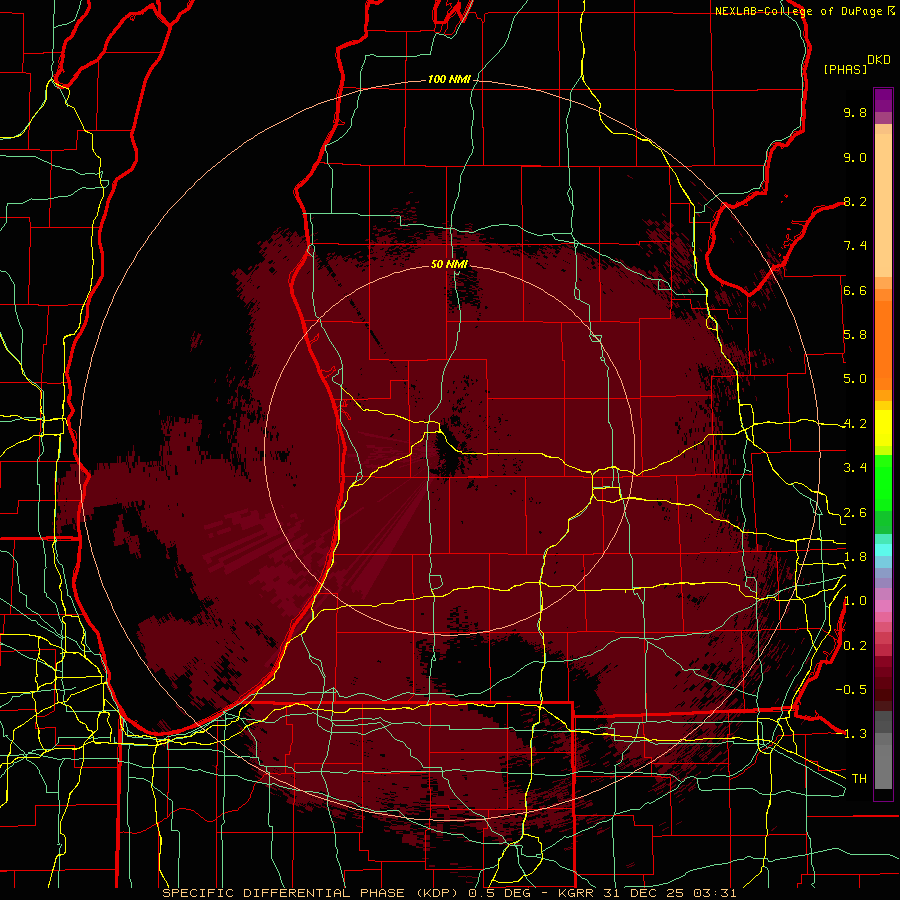Click the DKD units label above legend
Screen dimensions: 900x900
coord(878,60)
